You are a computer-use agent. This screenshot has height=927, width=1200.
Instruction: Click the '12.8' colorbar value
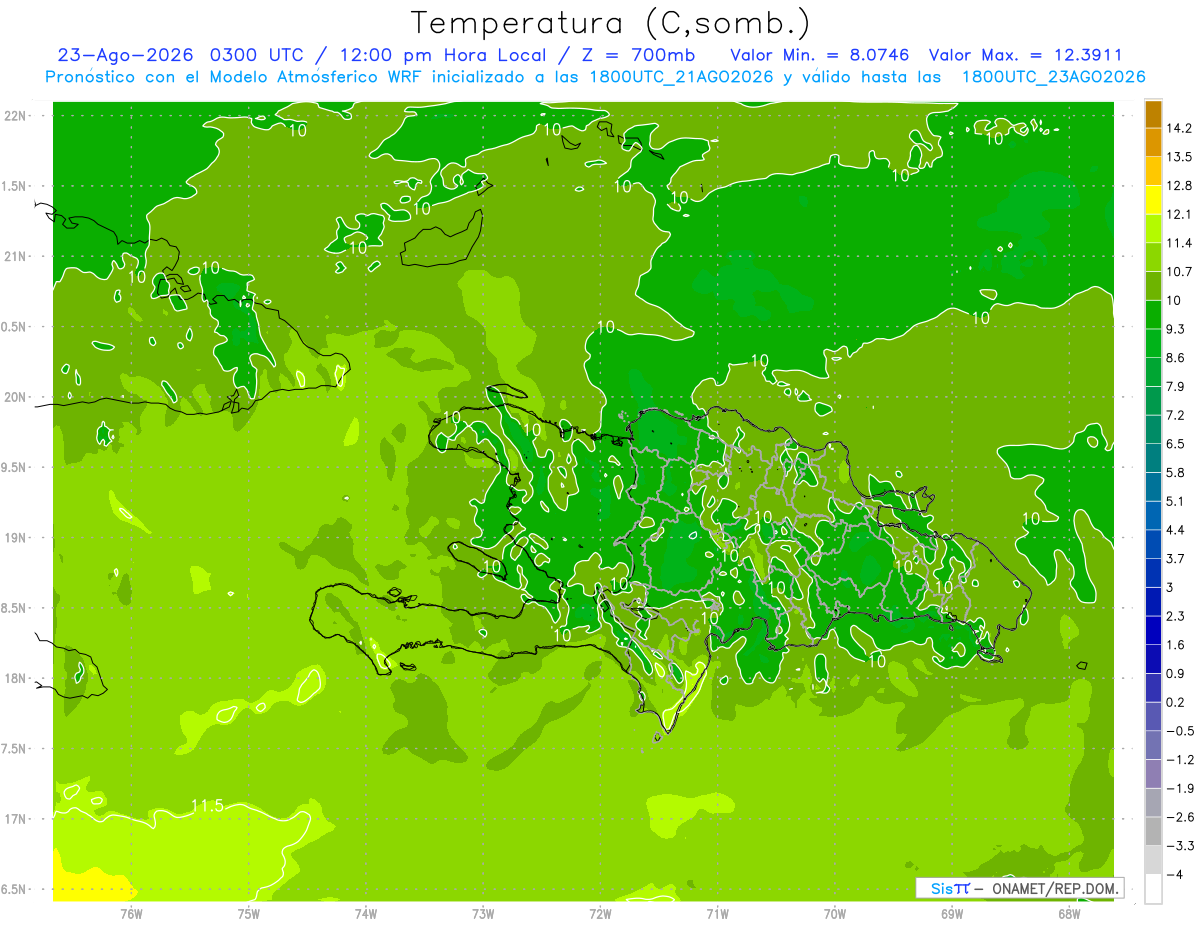point(1178,186)
